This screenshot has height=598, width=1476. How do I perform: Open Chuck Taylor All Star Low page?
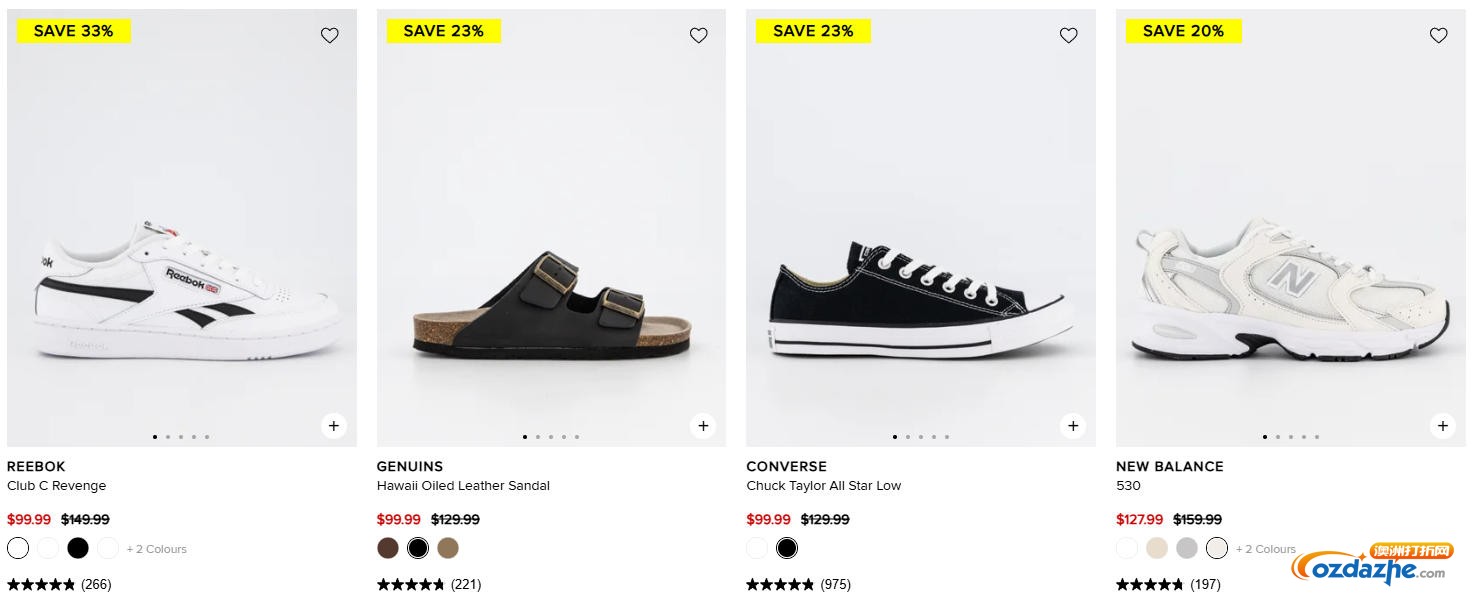point(823,486)
